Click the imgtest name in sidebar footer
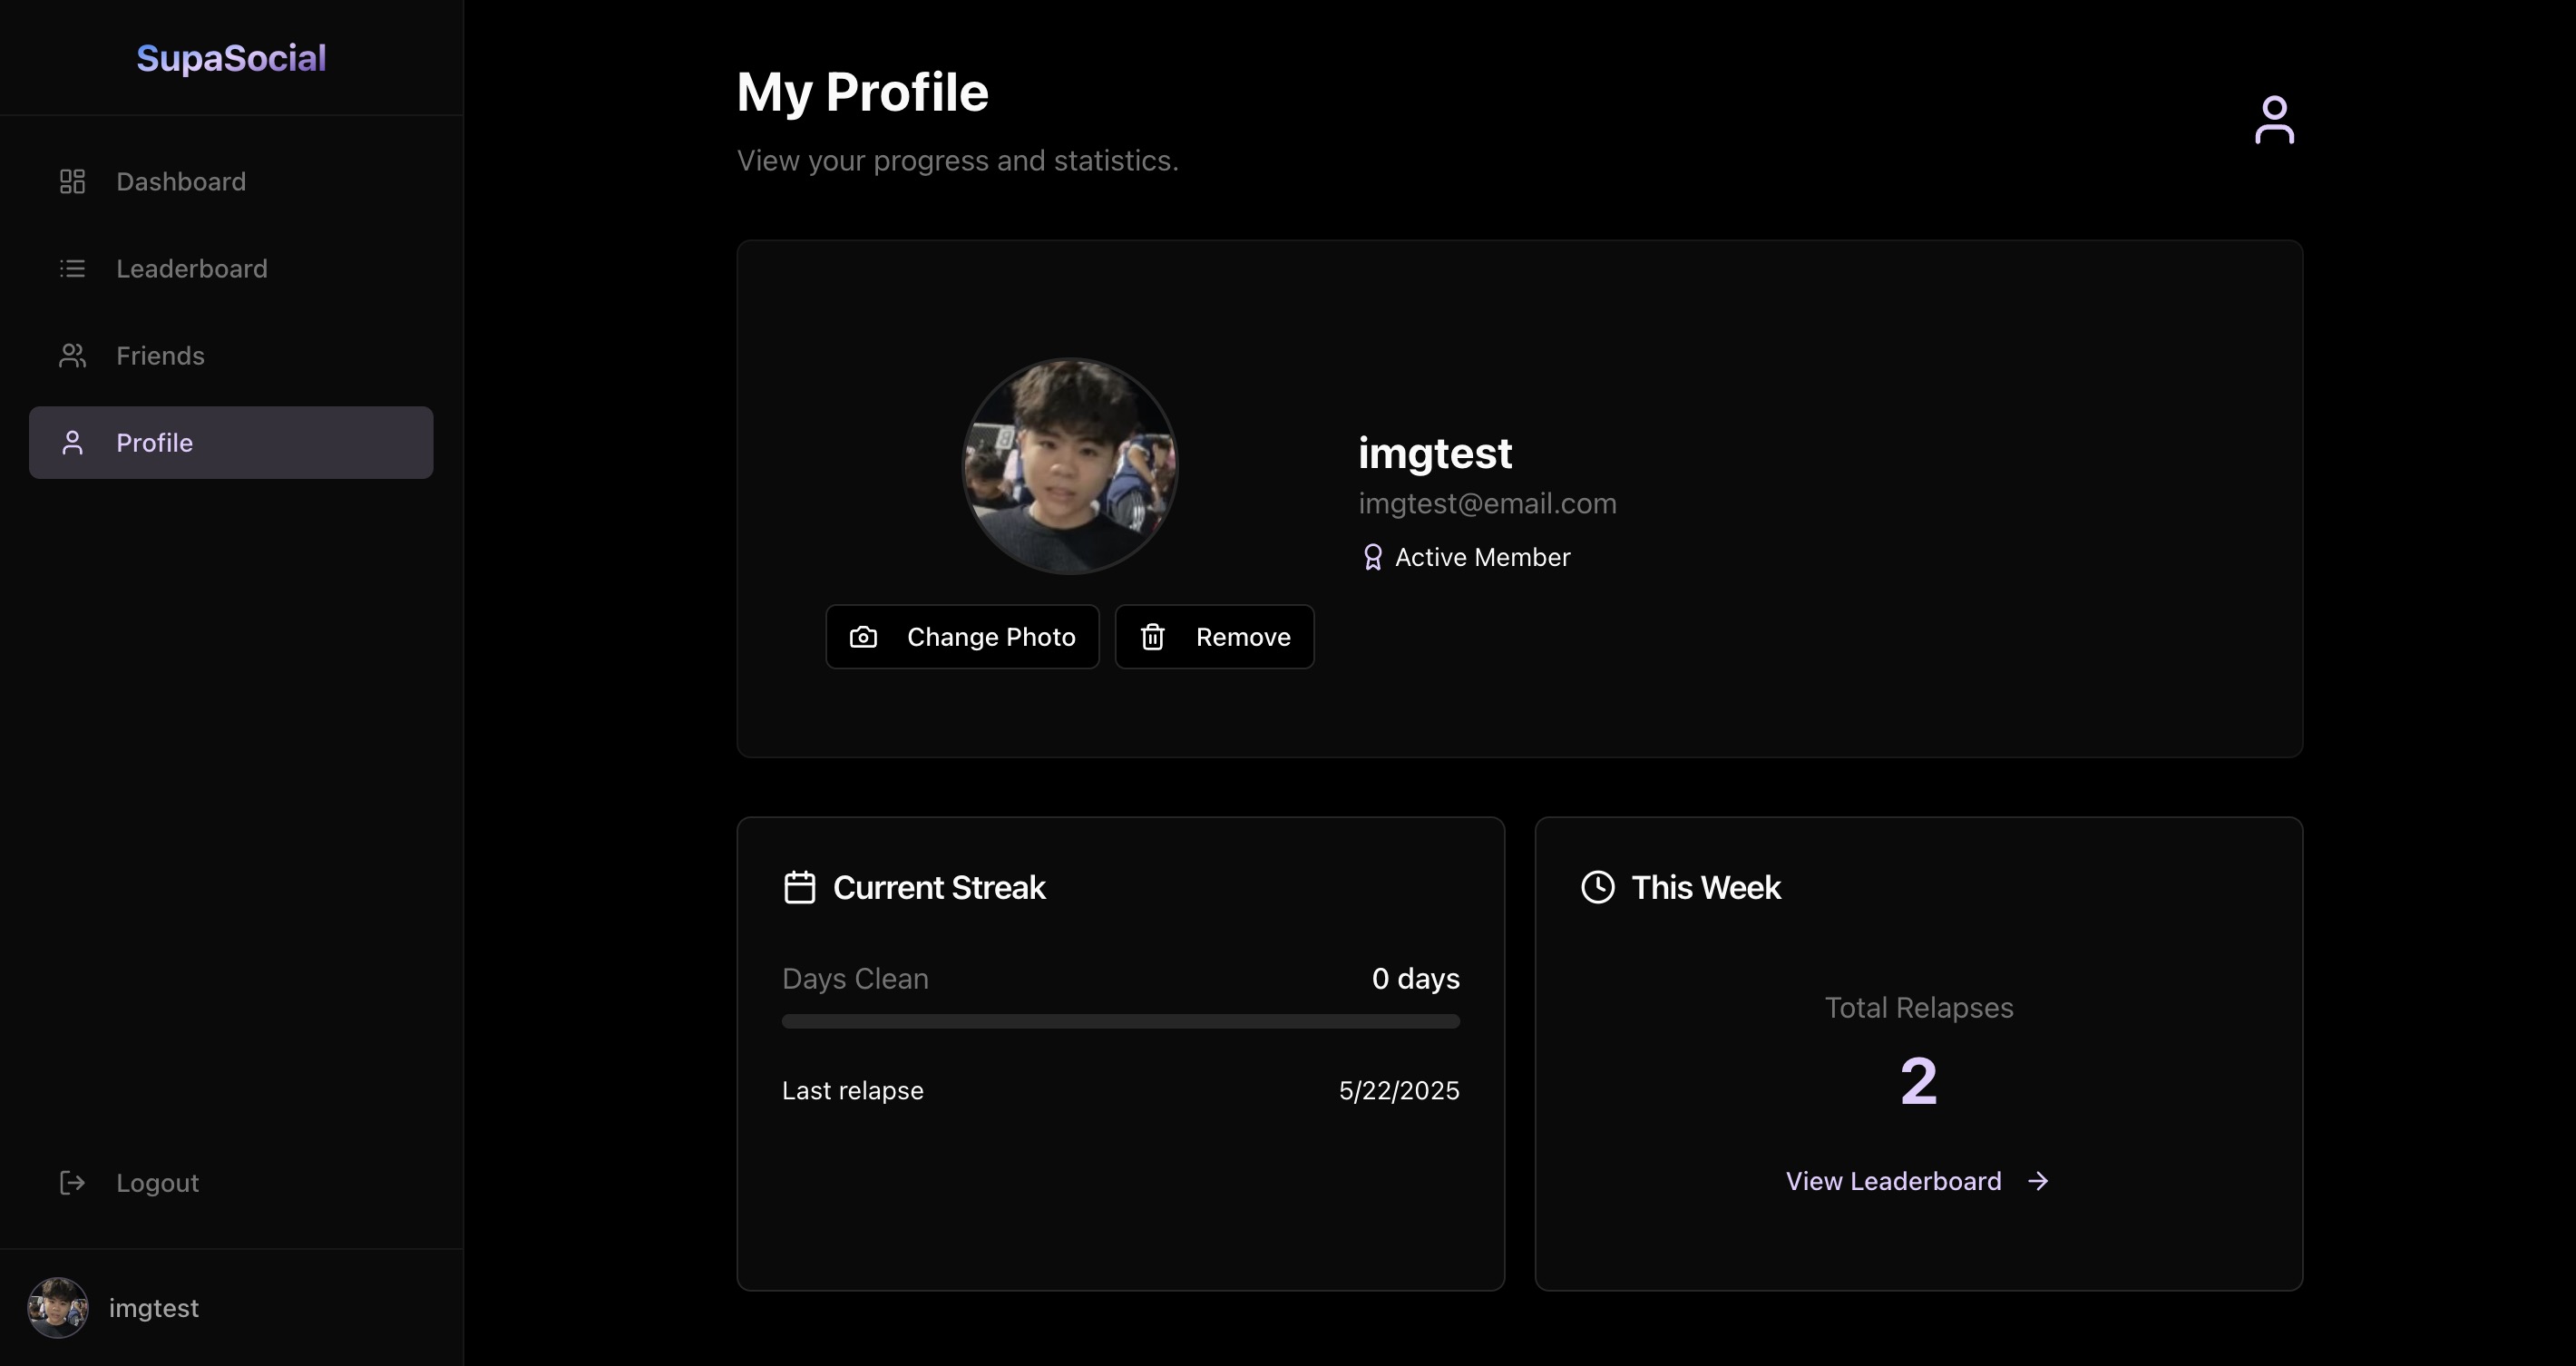The image size is (2576, 1366). (153, 1308)
